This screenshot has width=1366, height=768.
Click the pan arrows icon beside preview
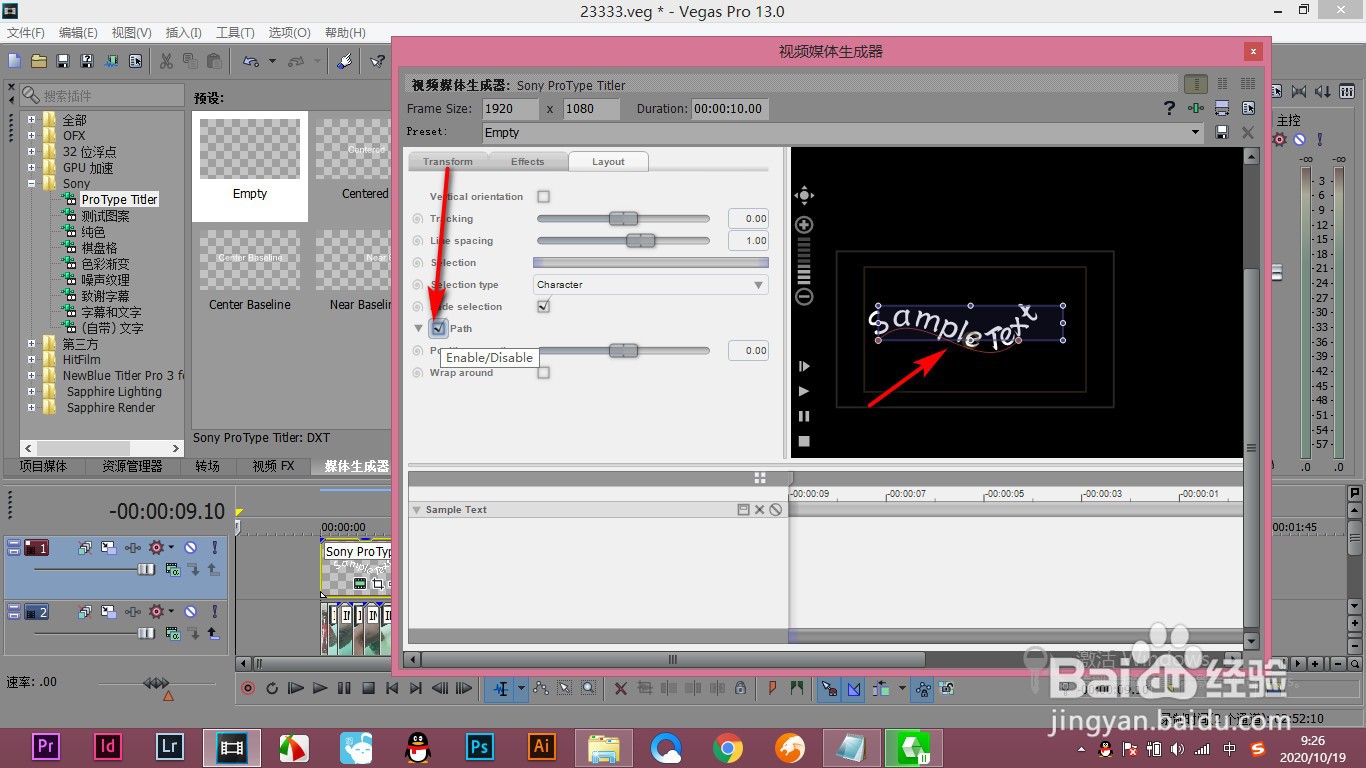click(804, 196)
